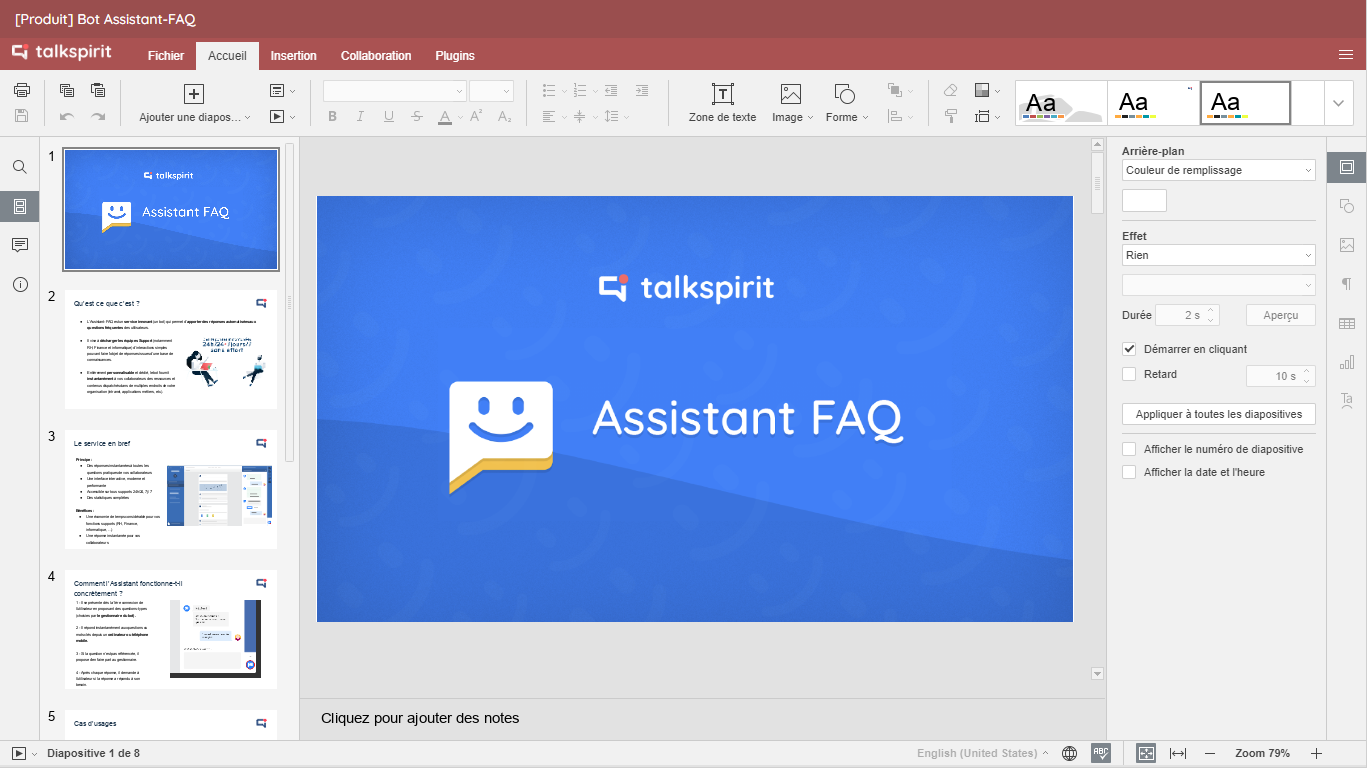Image resolution: width=1367 pixels, height=768 pixels.
Task: Open the Comments panel in the left sidebar
Action: click(x=19, y=245)
